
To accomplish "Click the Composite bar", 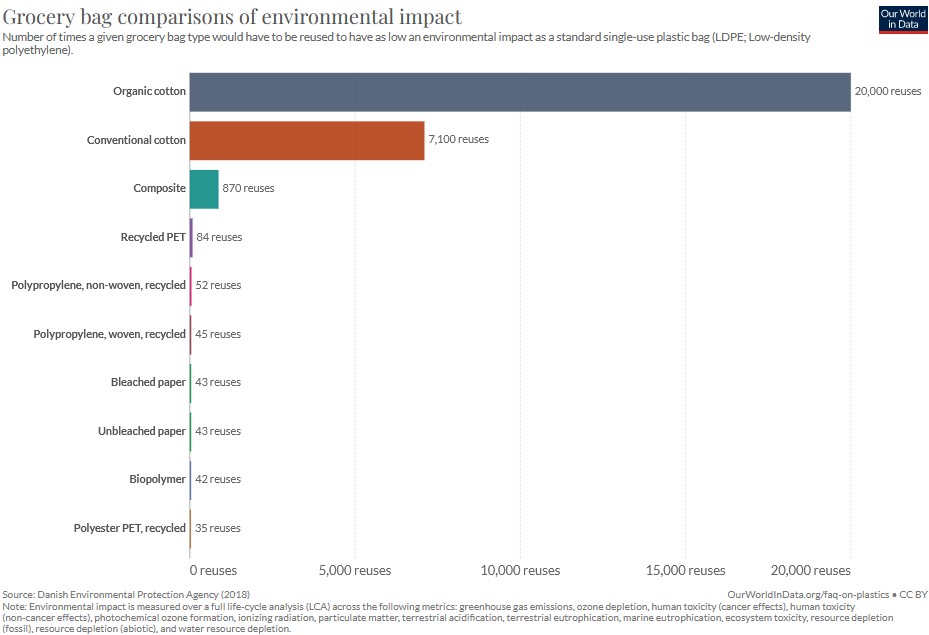I will (x=205, y=187).
